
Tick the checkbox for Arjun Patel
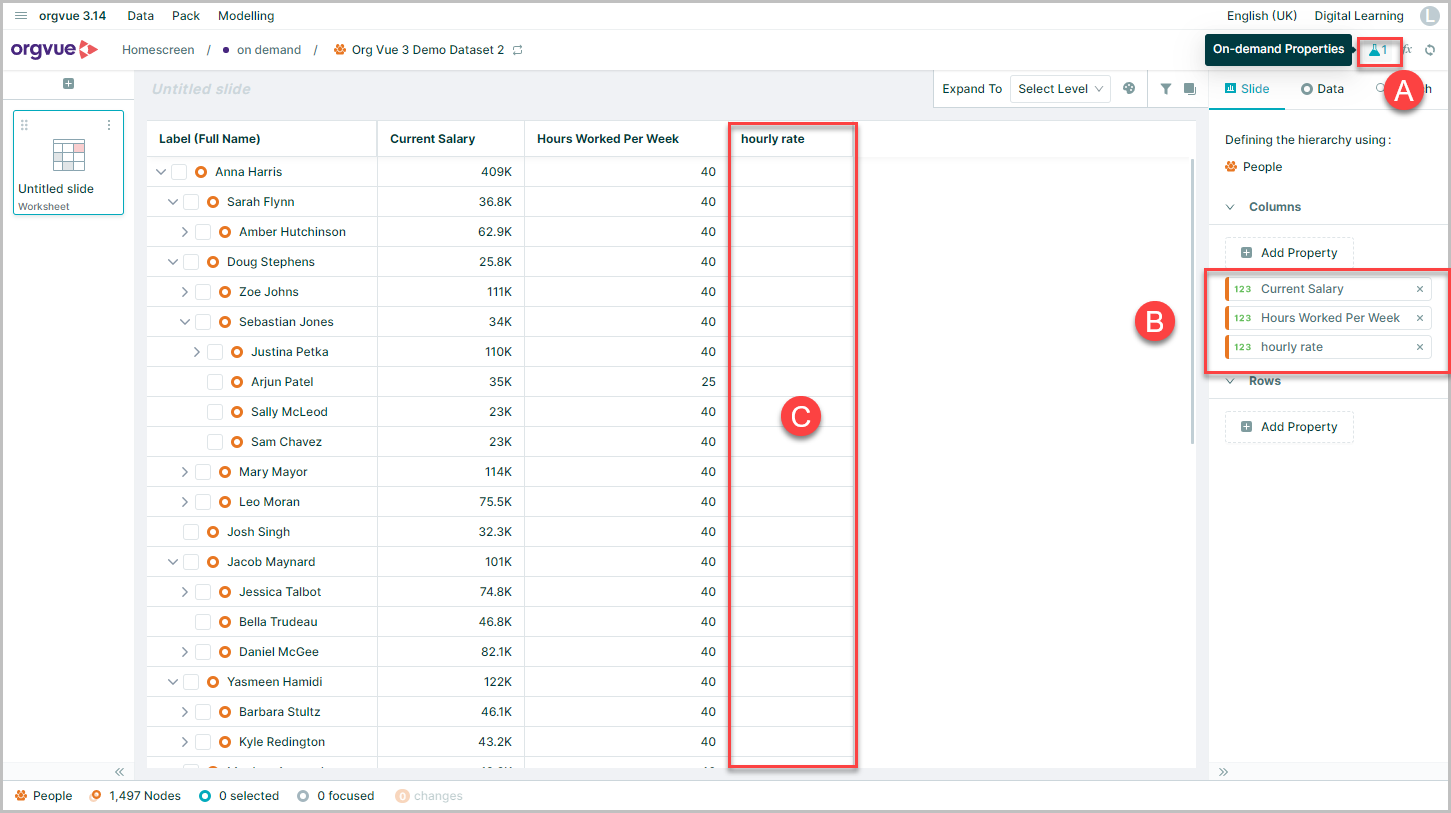click(215, 382)
